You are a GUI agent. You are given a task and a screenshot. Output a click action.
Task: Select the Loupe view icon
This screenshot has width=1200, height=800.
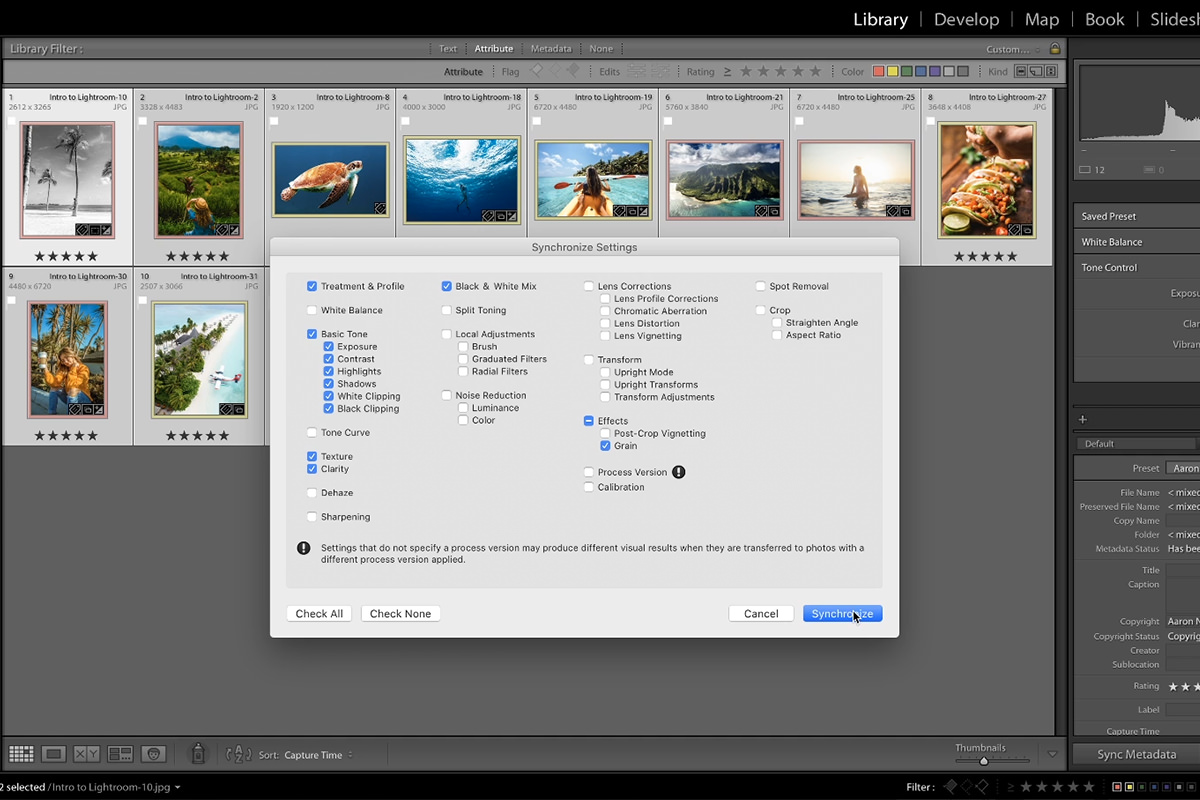click(53, 754)
